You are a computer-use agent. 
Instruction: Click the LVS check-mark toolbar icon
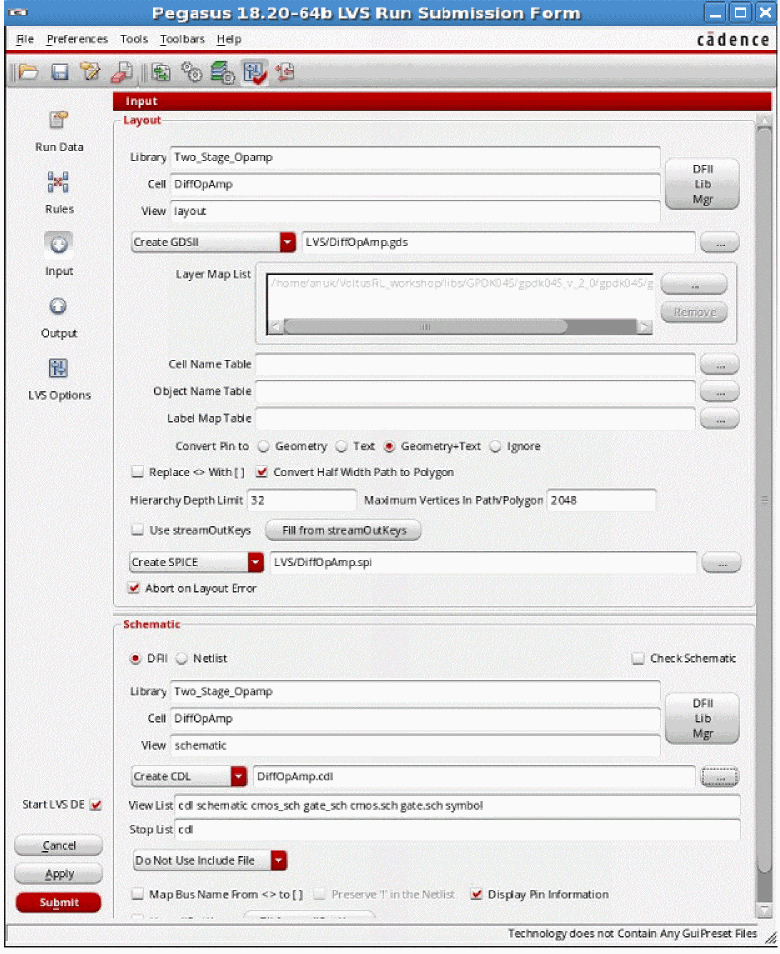[254, 72]
